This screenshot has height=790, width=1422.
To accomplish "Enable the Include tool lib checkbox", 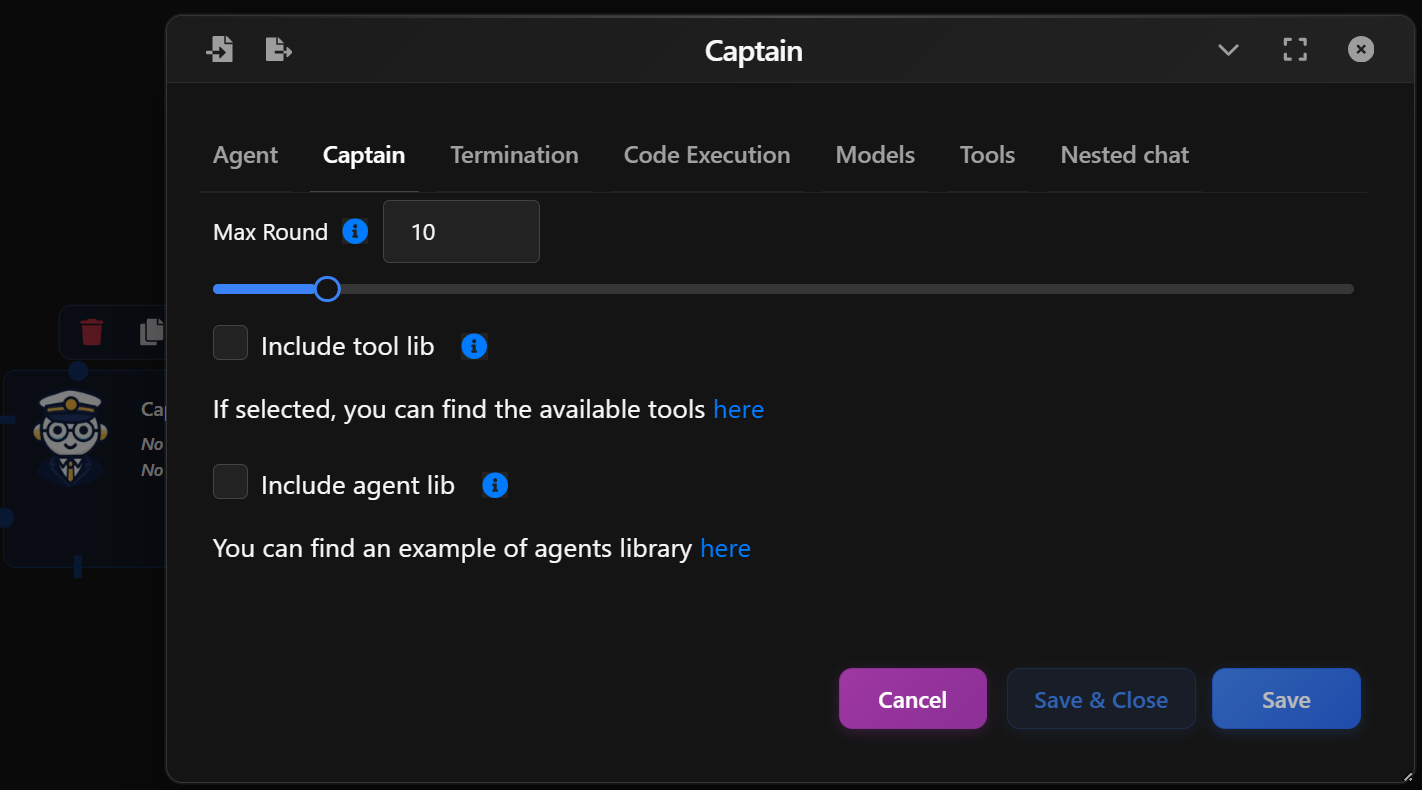I will click(x=230, y=342).
